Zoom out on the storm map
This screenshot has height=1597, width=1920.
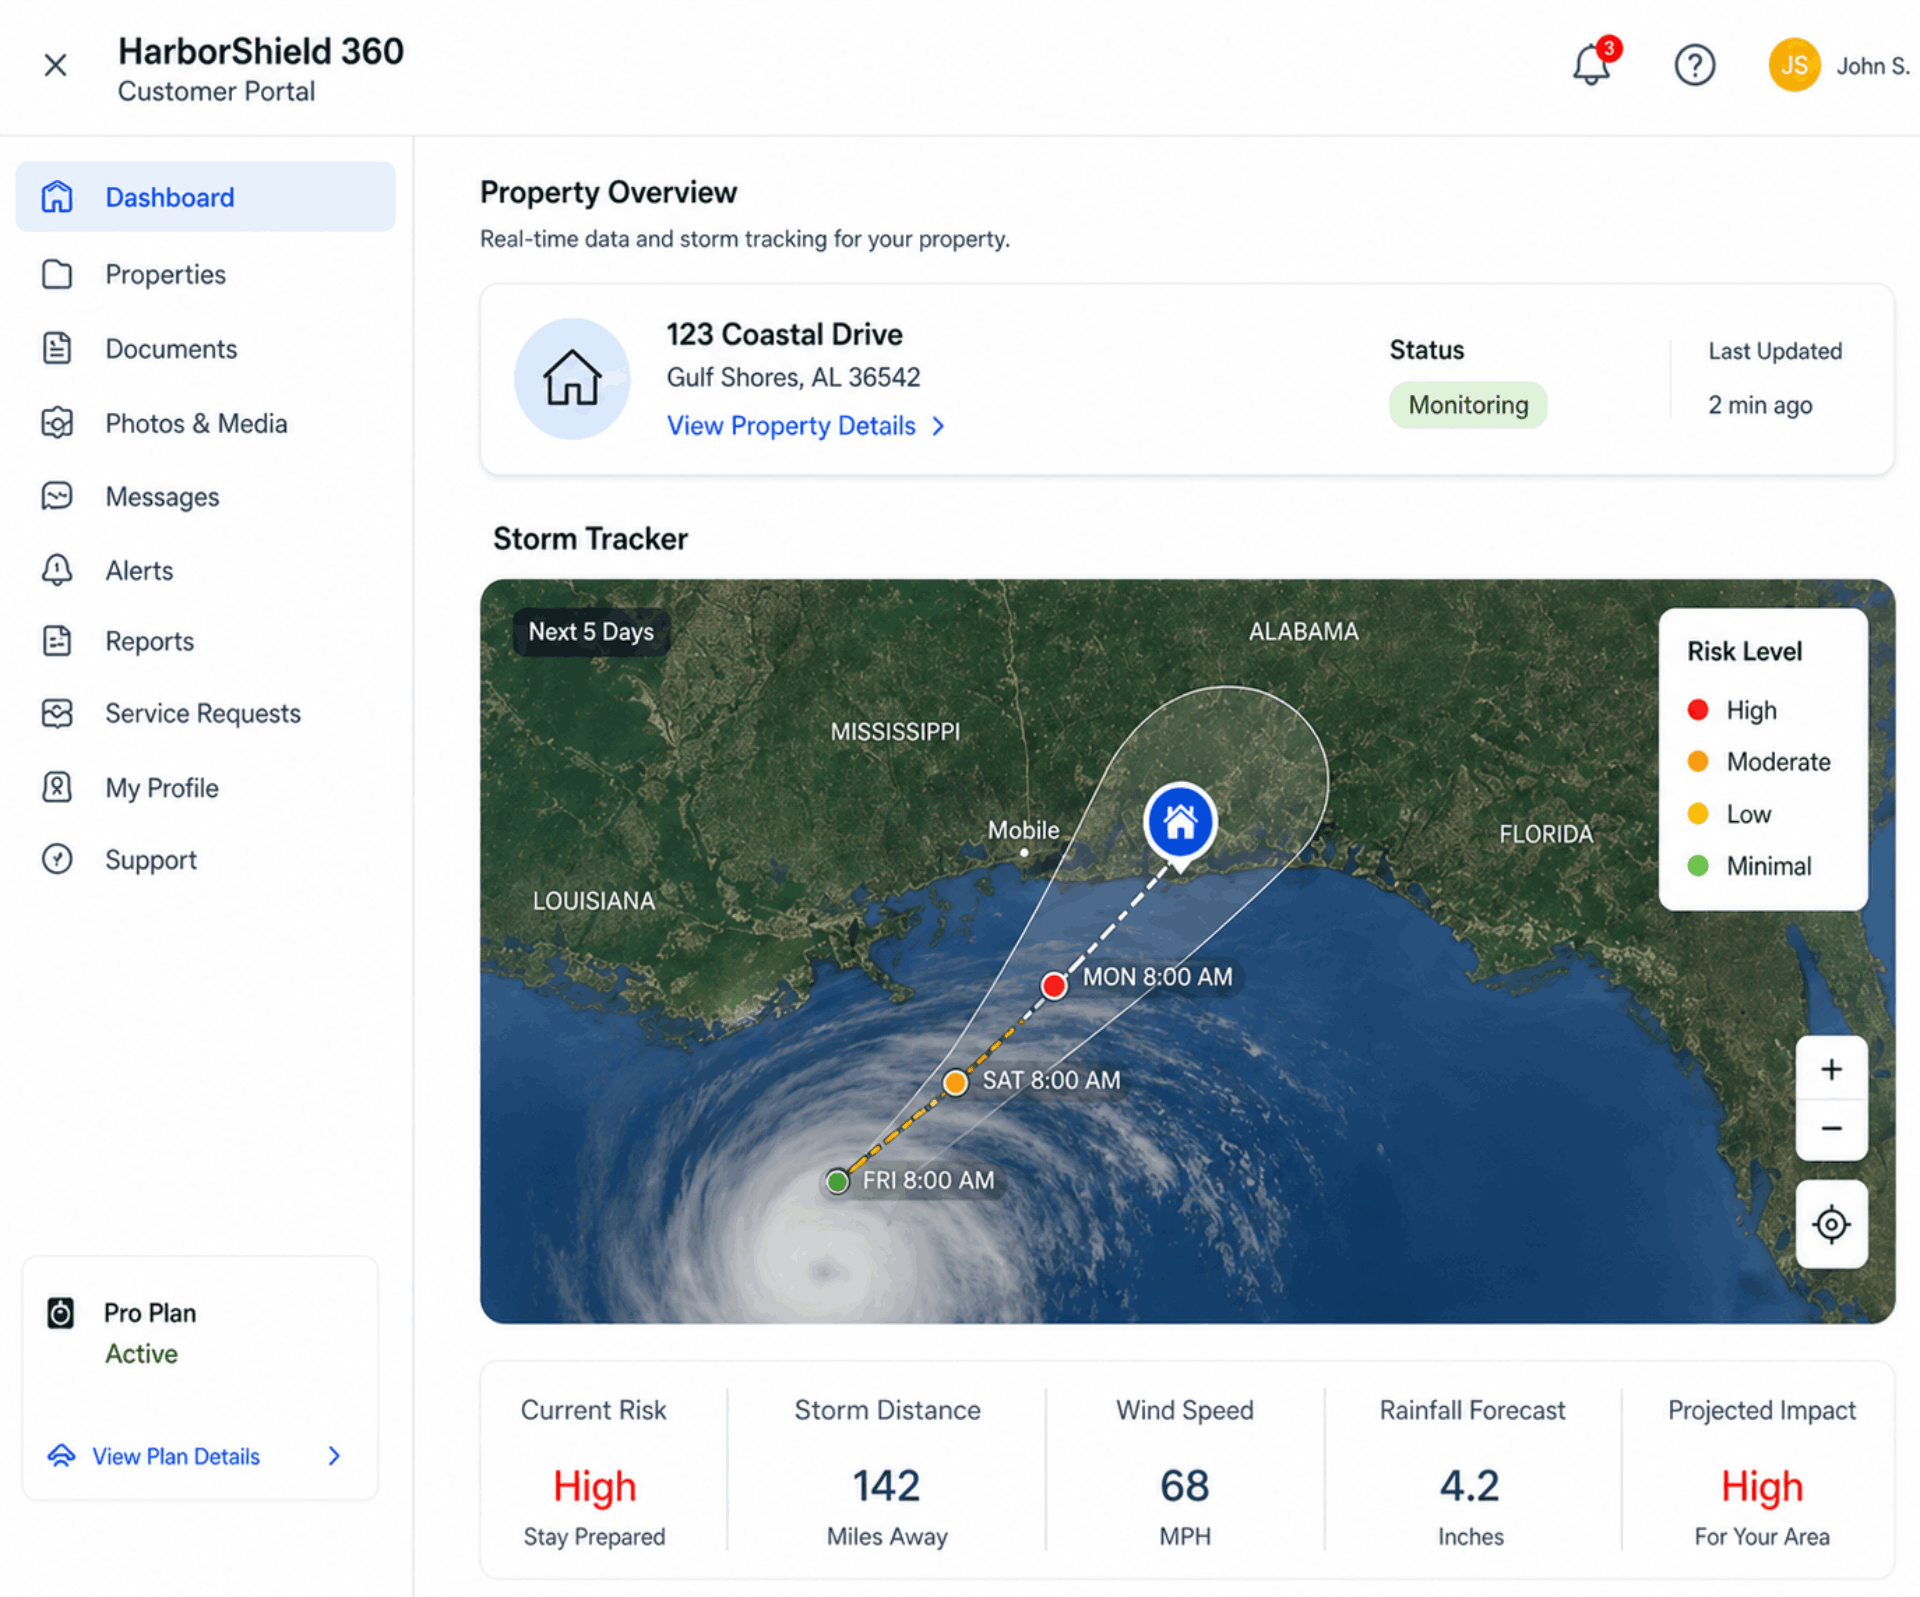1831,1129
